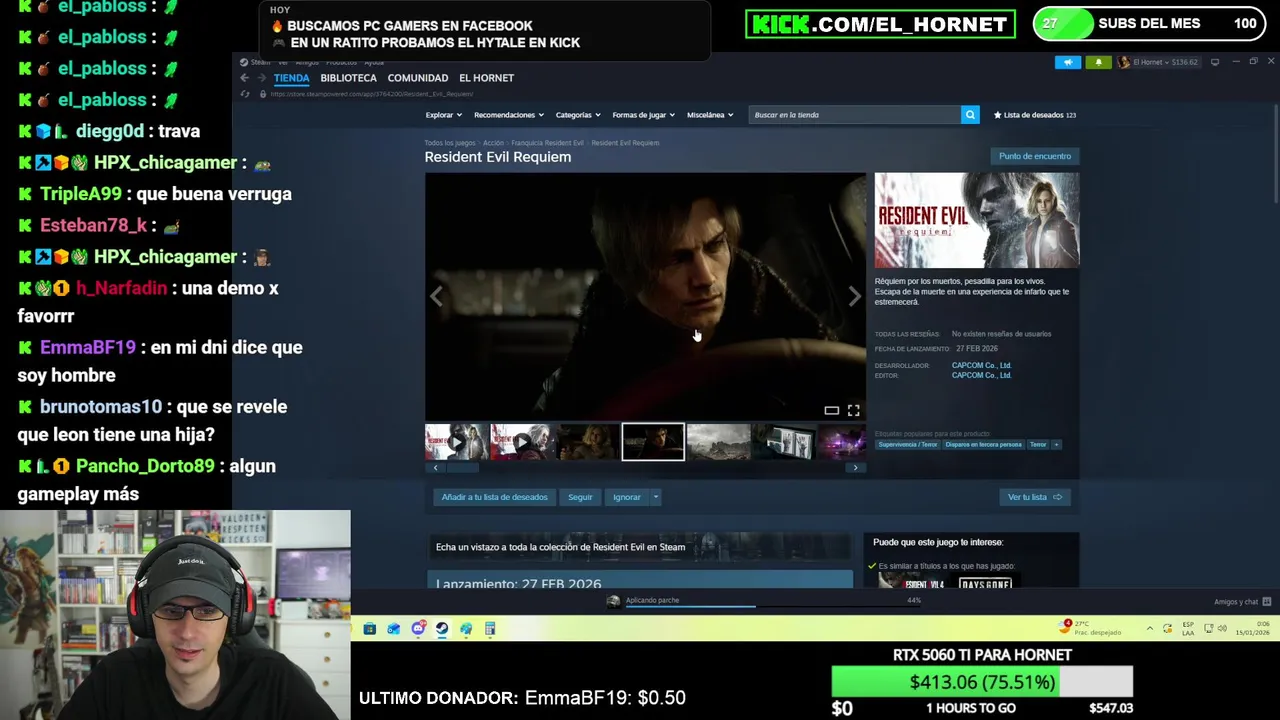Open the taskbar volume speaker icon

[x=1222, y=629]
